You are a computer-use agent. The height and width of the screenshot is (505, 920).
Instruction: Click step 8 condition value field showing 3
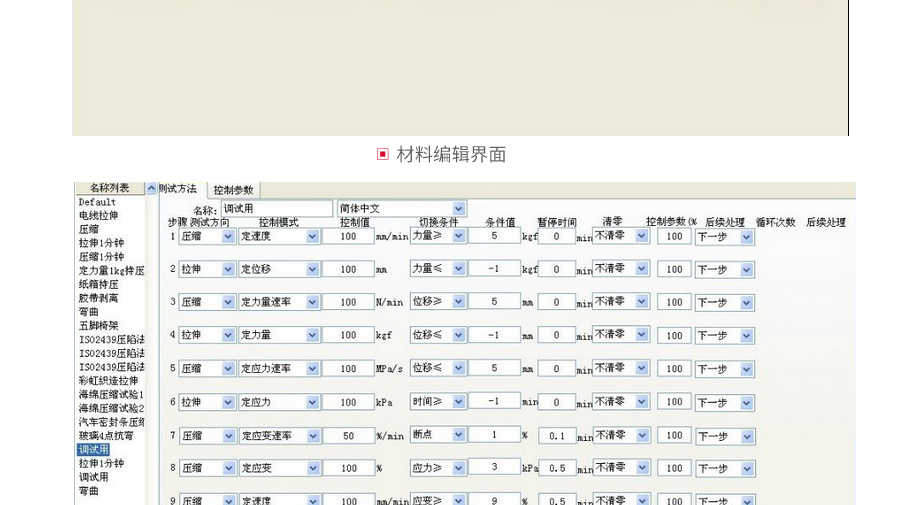[x=494, y=467]
